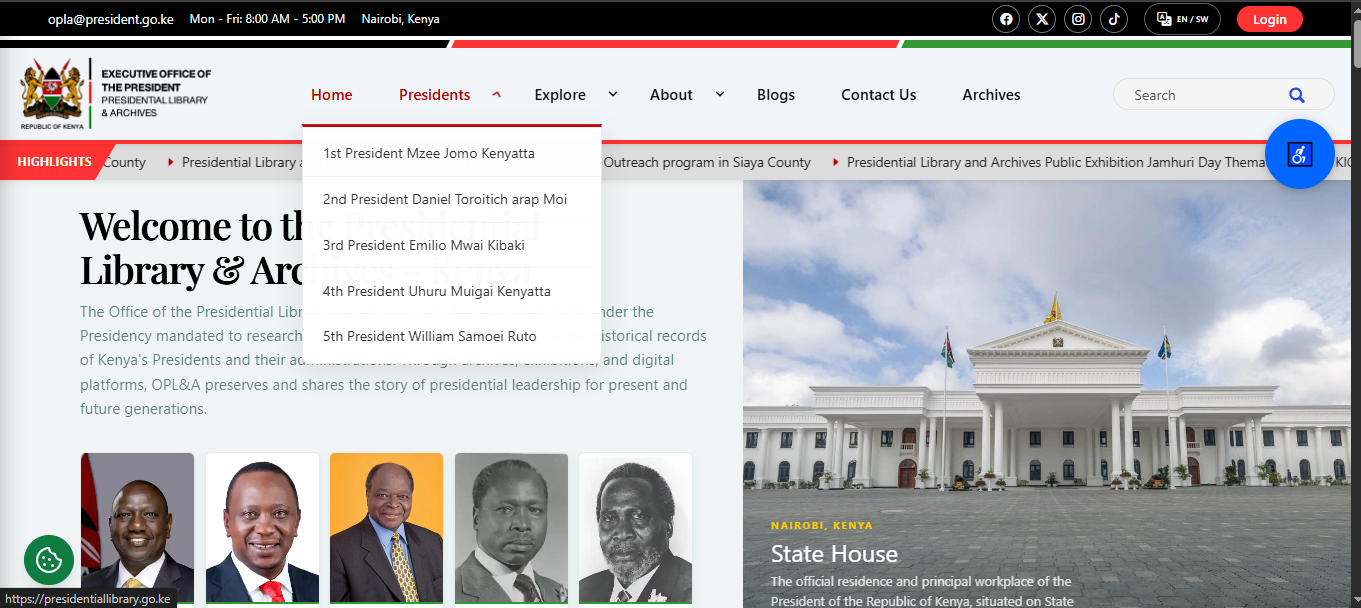Expand the About dropdown chevron
The image size is (1361, 608).
point(719,94)
